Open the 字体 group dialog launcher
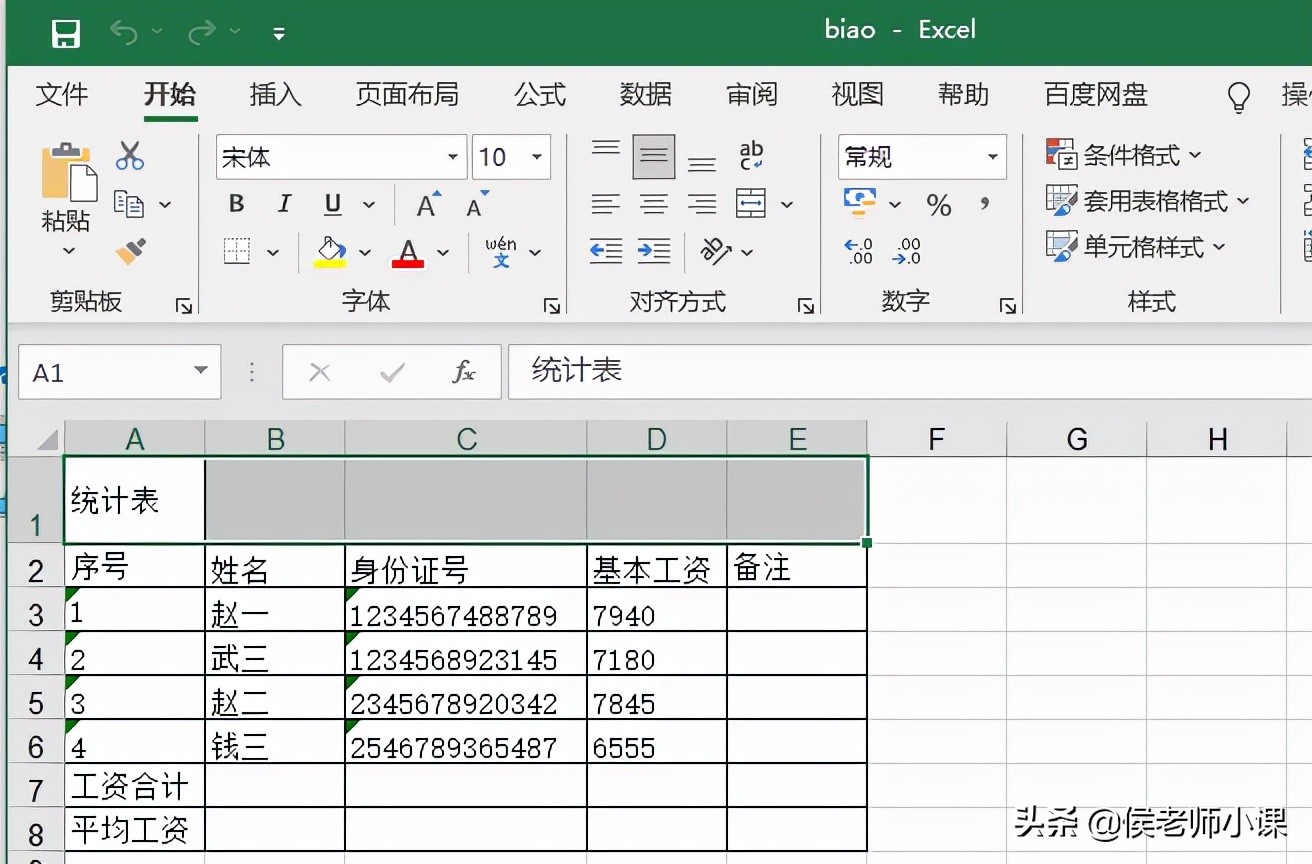This screenshot has height=864, width=1312. tap(552, 306)
